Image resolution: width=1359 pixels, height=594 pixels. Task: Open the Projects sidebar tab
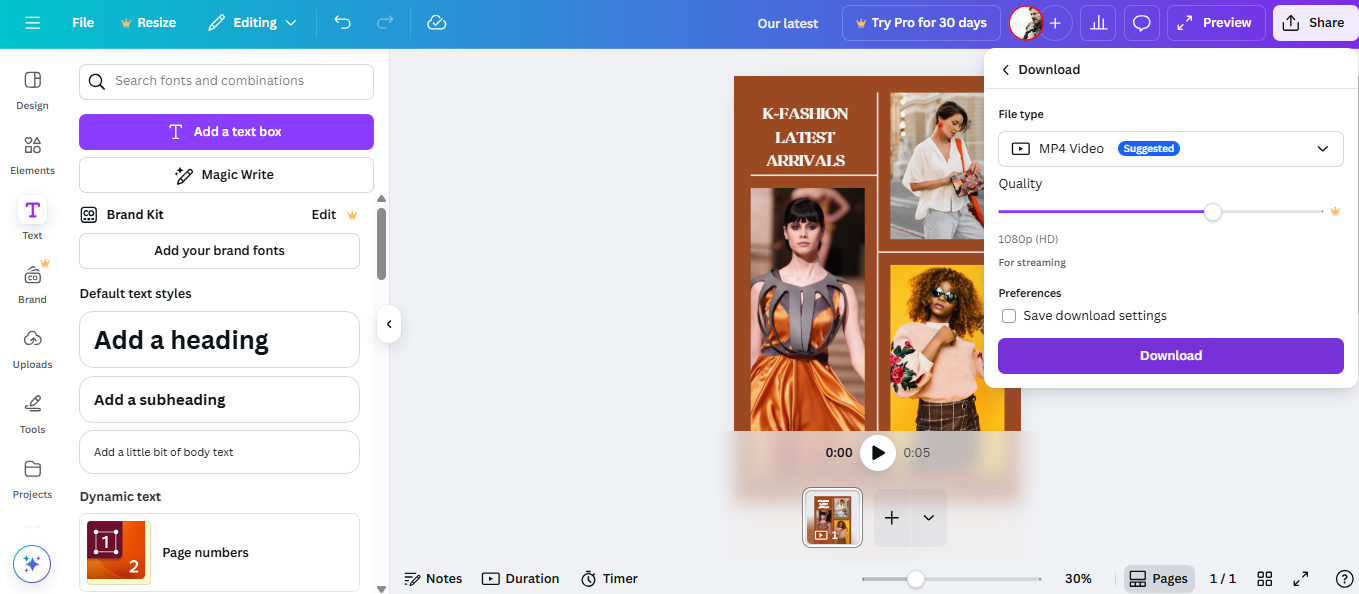(32, 479)
